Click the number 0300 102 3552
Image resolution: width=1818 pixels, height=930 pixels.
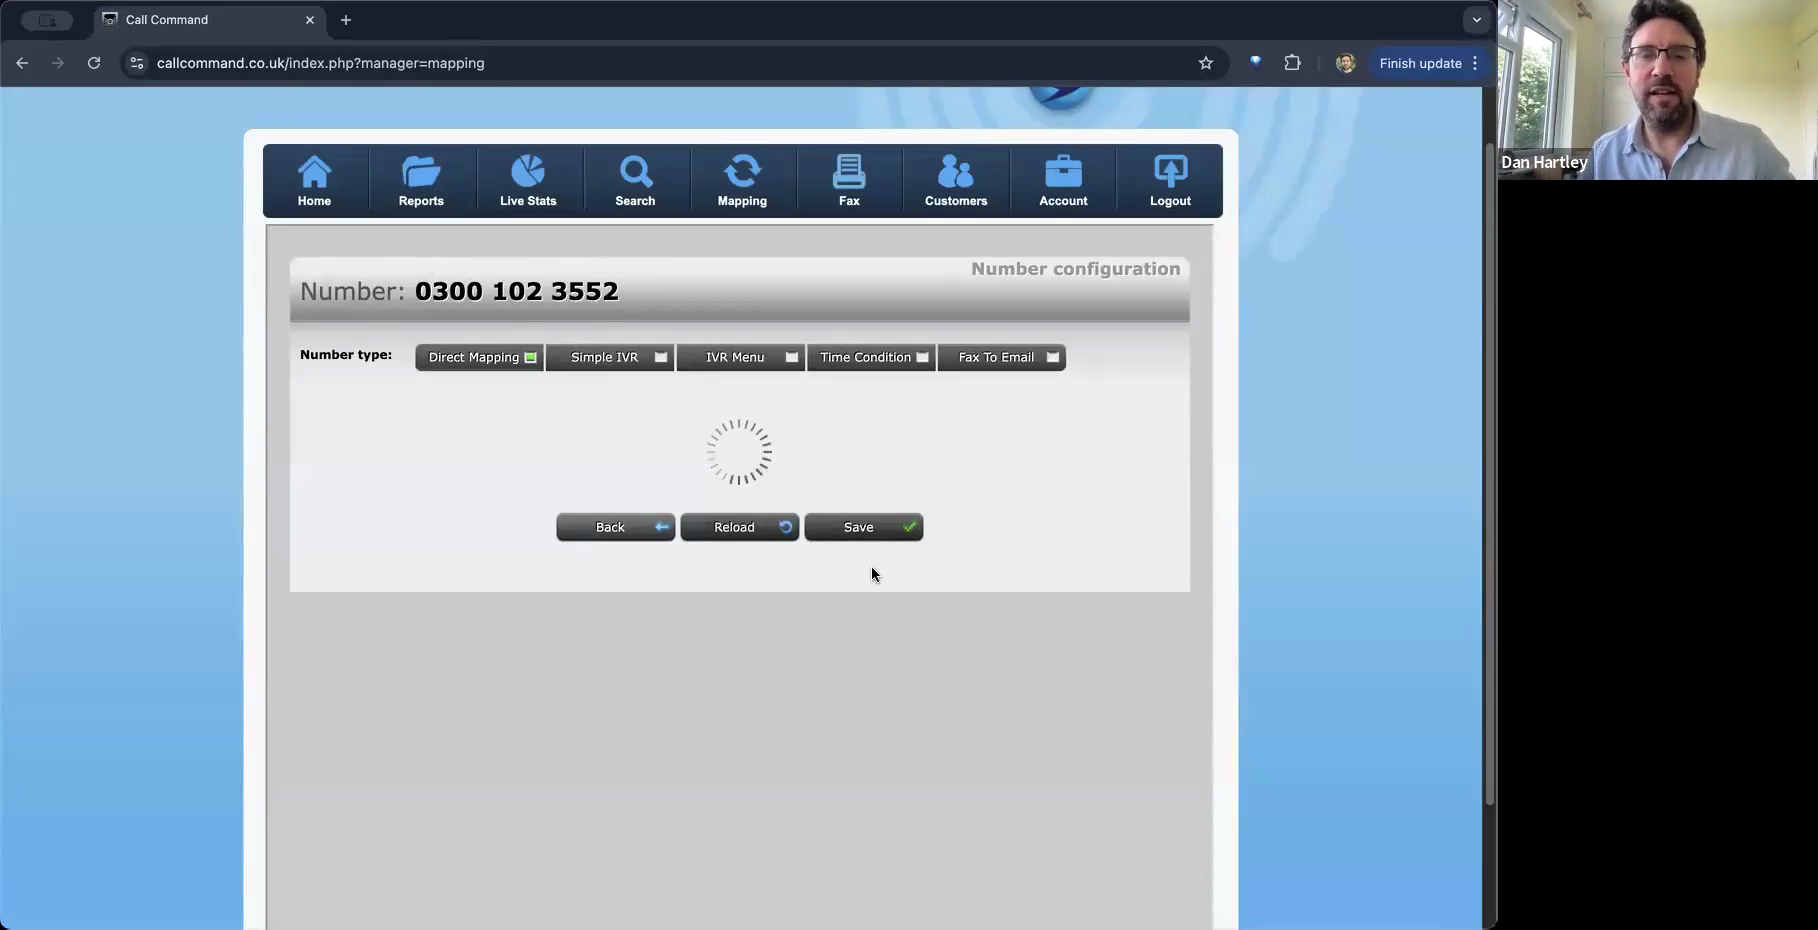pyautogui.click(x=516, y=291)
